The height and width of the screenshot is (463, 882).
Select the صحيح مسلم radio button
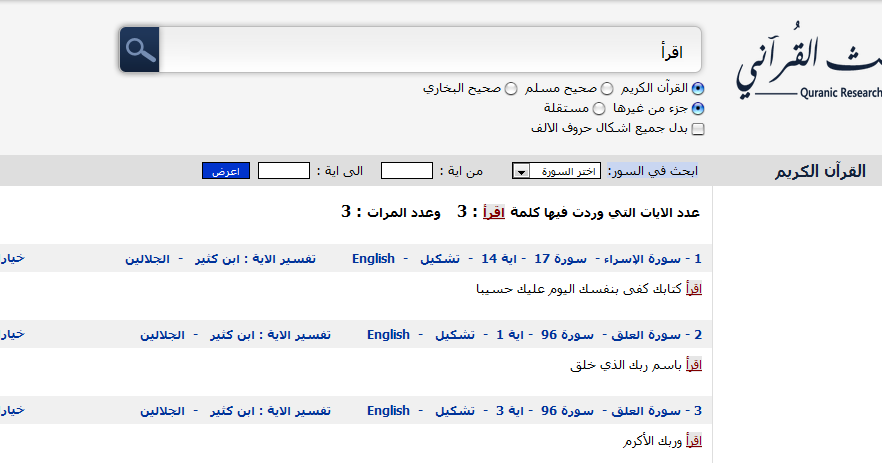pyautogui.click(x=607, y=89)
